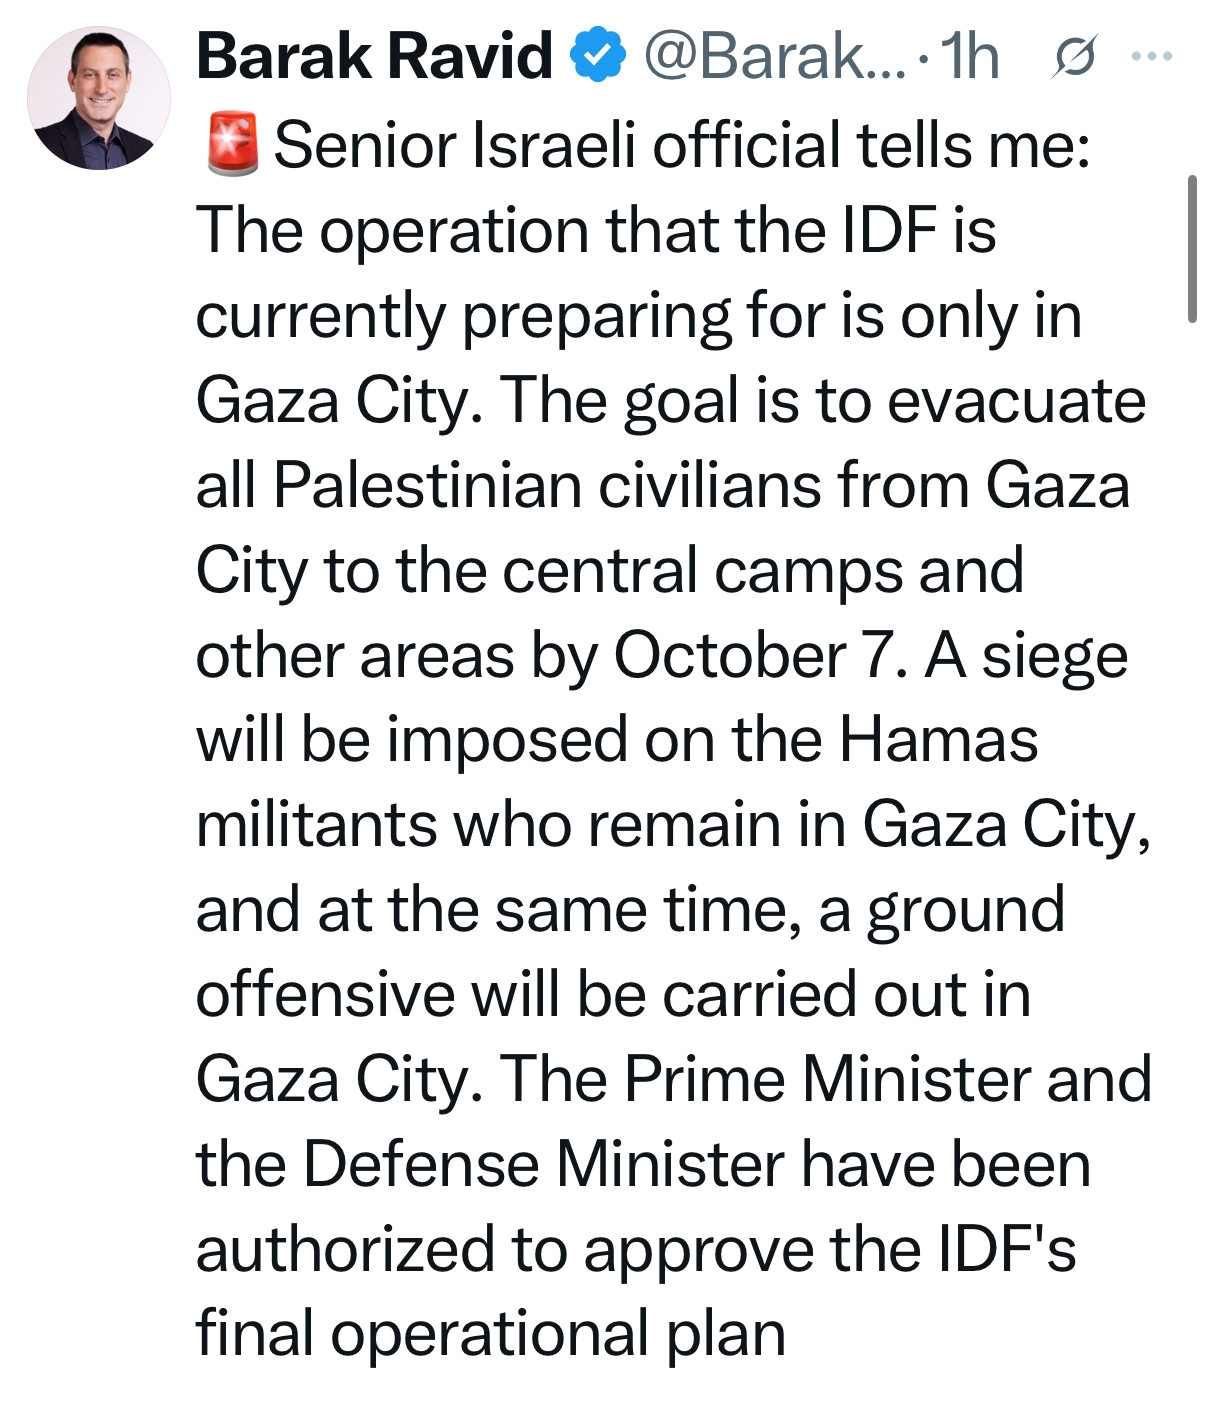The width and height of the screenshot is (1206, 1402).
Task: Click the blue verified checkmark badge
Action: coord(597,56)
